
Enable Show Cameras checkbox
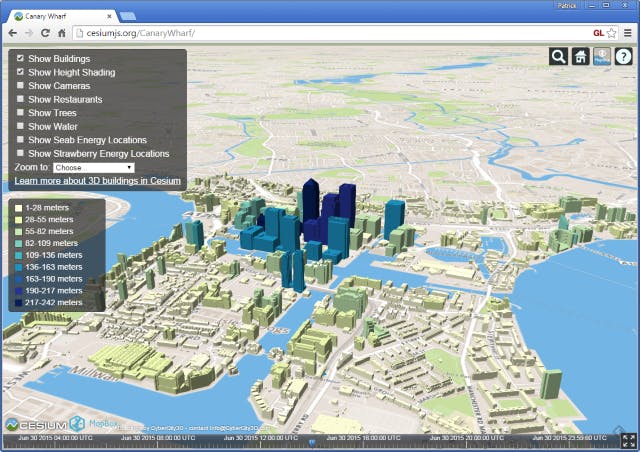[20, 85]
